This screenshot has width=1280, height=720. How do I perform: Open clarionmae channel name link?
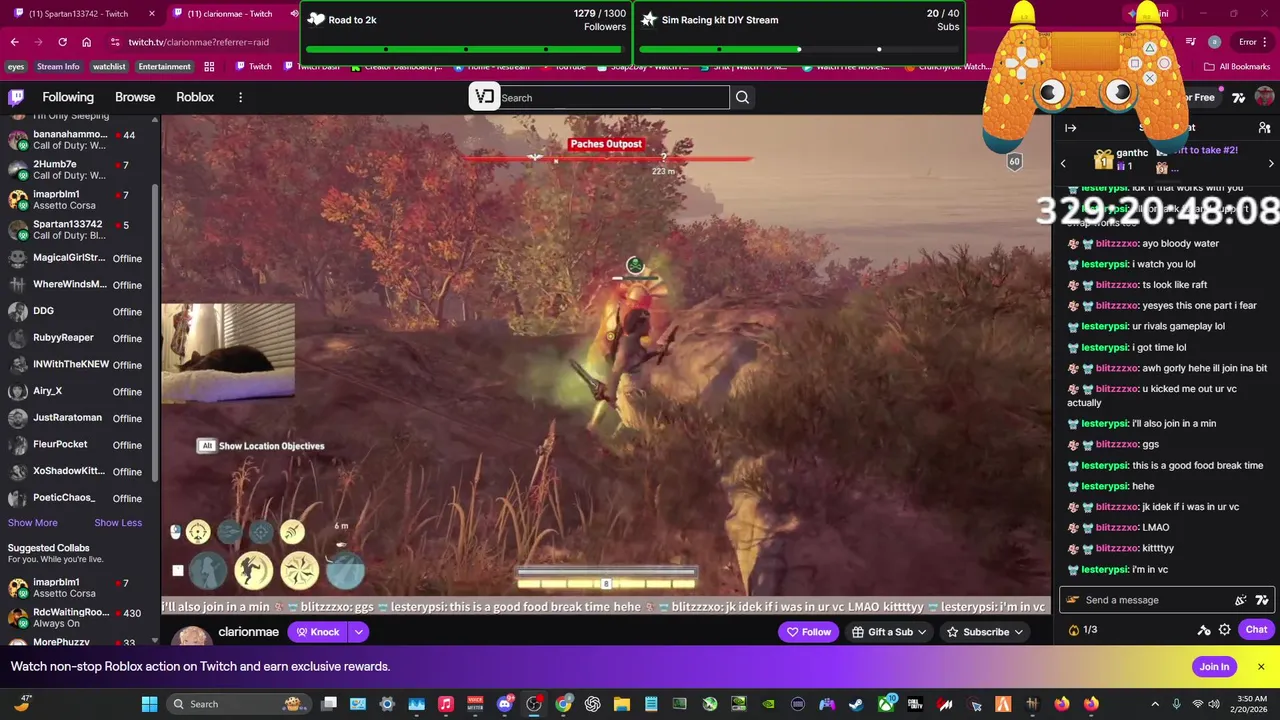point(248,632)
